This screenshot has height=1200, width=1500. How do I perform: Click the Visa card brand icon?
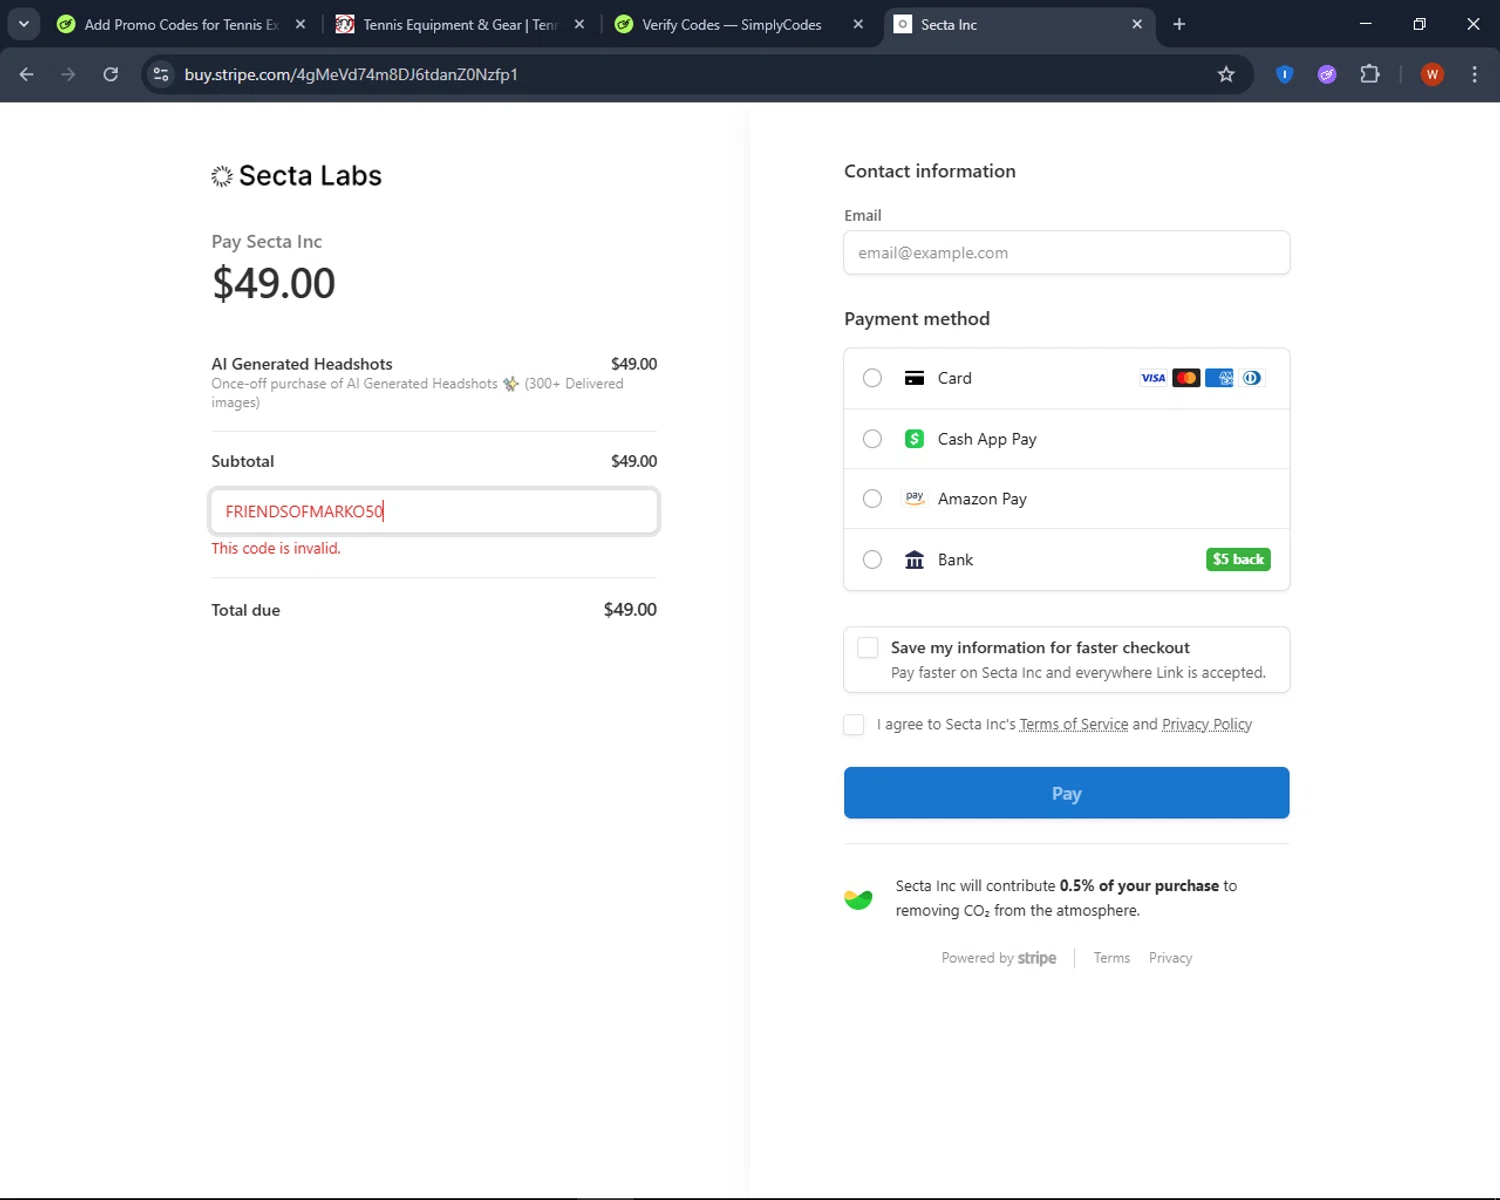point(1153,378)
